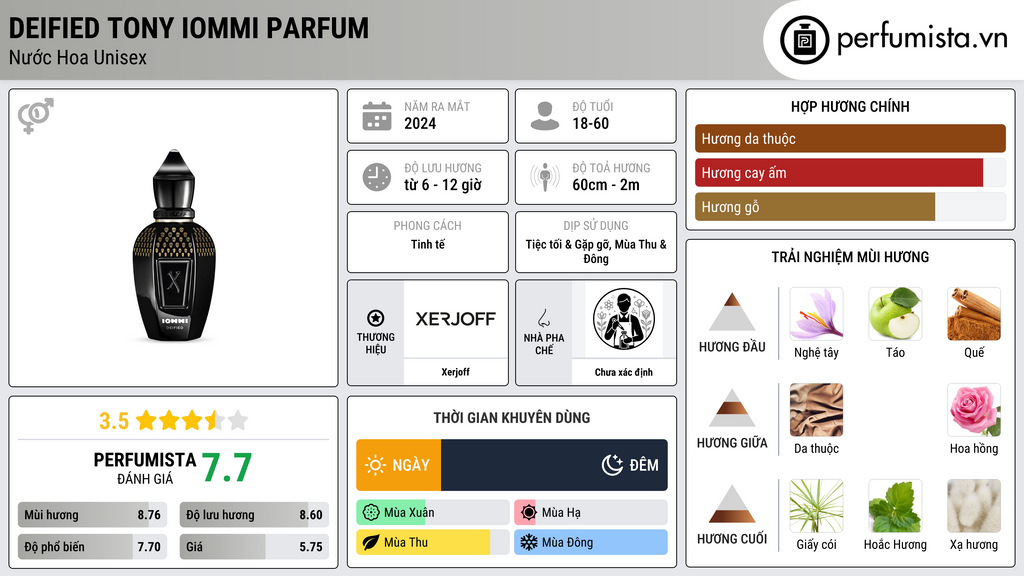The width and height of the screenshot is (1024, 576).
Task: Click the perfumer illustration avatar
Action: pyautogui.click(x=624, y=319)
